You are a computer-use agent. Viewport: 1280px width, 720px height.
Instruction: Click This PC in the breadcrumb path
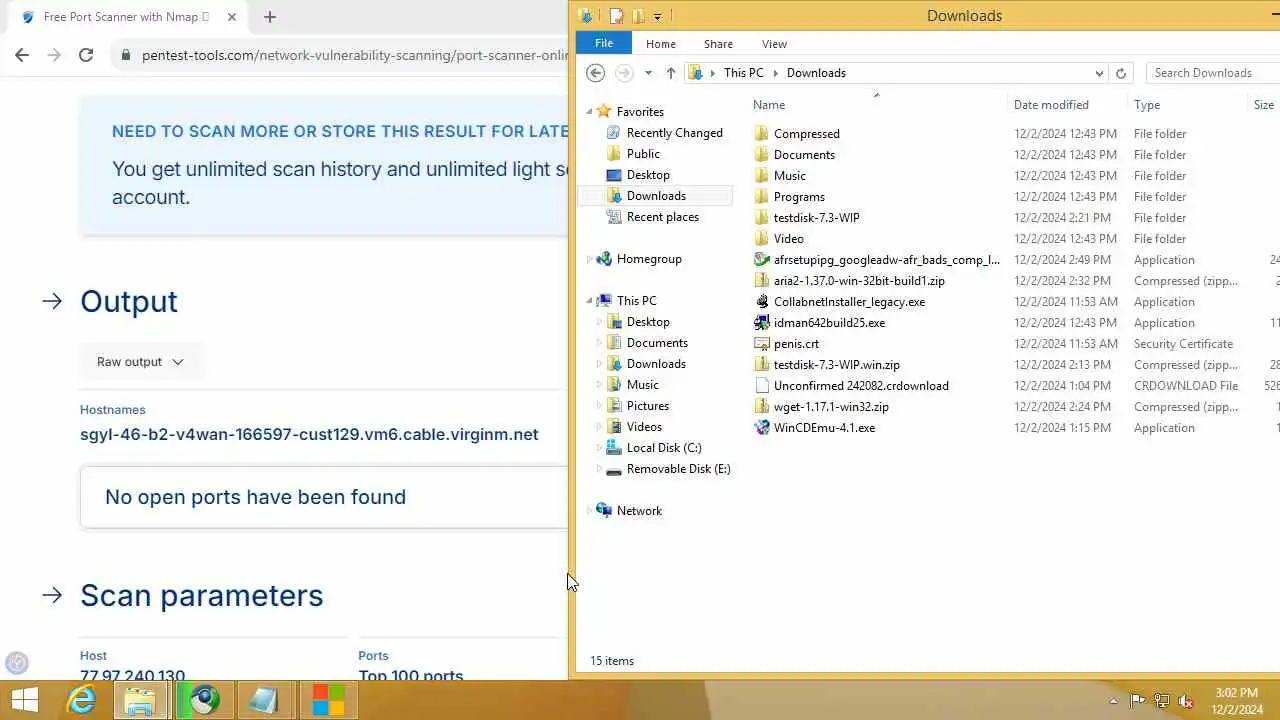point(743,73)
